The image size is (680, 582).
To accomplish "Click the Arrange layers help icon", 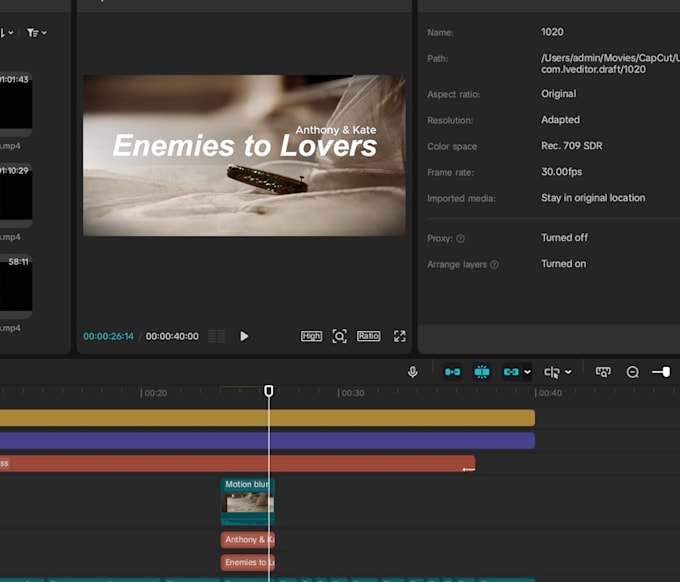I will tap(494, 265).
